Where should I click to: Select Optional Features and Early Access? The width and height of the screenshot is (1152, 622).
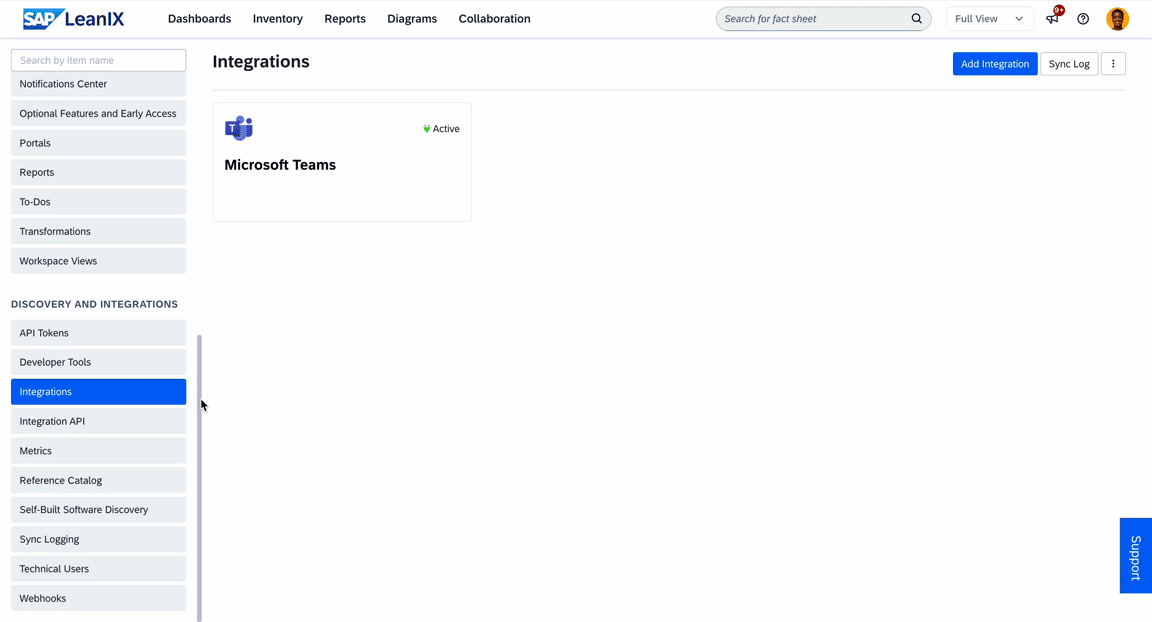[x=98, y=113]
